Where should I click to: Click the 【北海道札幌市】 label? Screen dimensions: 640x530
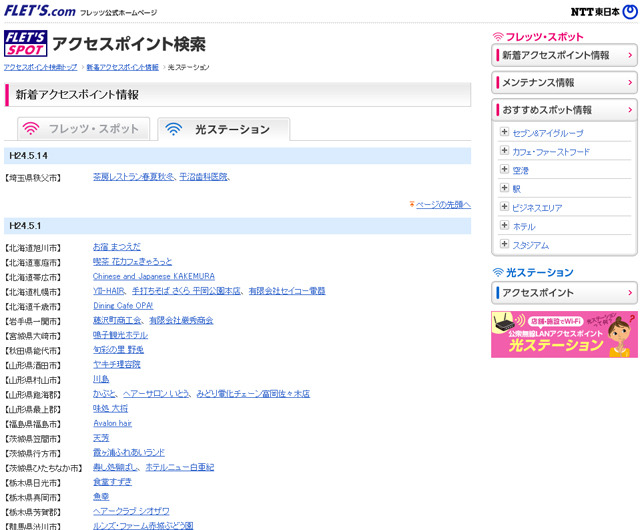[x=33, y=292]
